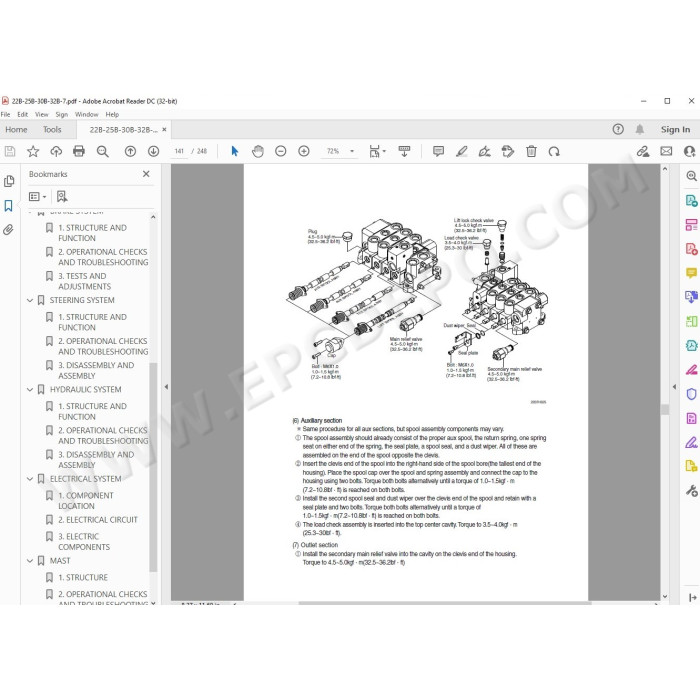Switch to the Tools tab
This screenshot has width=700, height=700.
point(52,129)
